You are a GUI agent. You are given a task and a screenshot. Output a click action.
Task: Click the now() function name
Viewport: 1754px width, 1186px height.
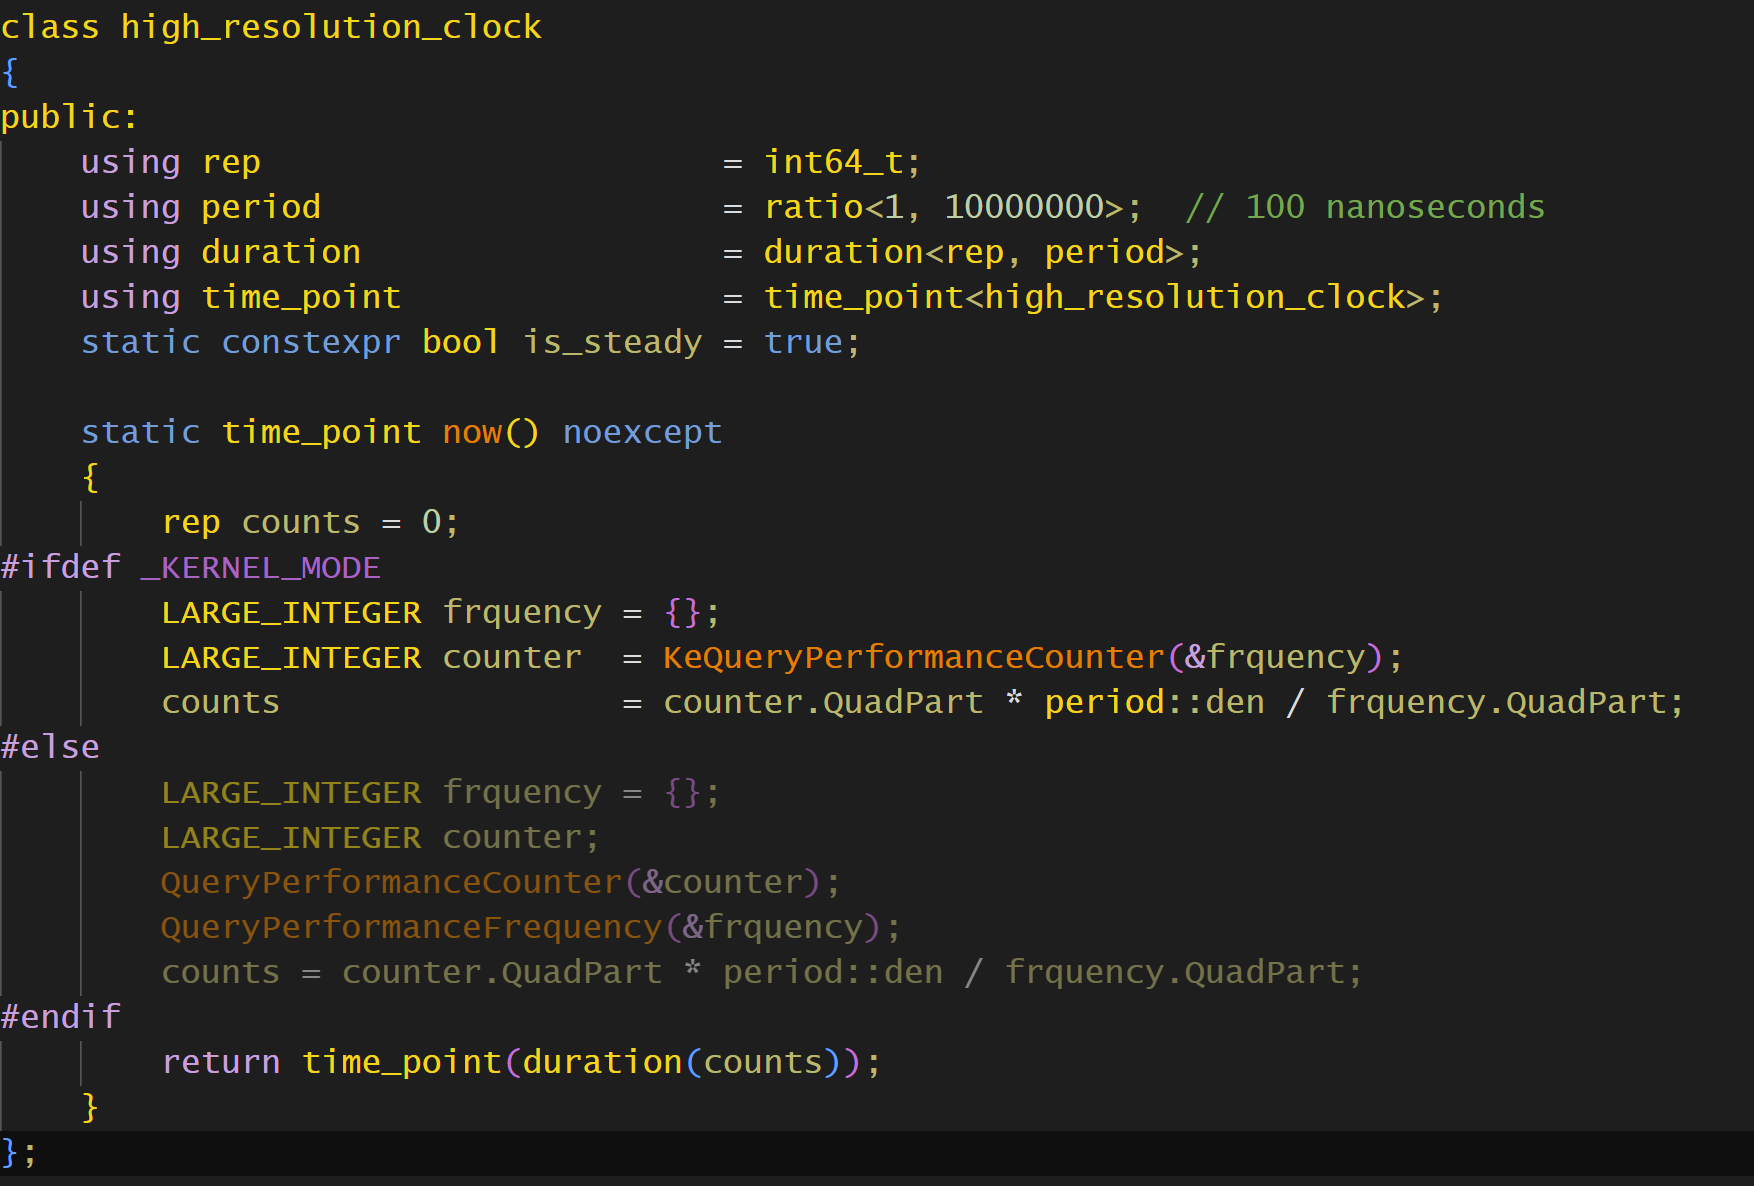(x=472, y=432)
